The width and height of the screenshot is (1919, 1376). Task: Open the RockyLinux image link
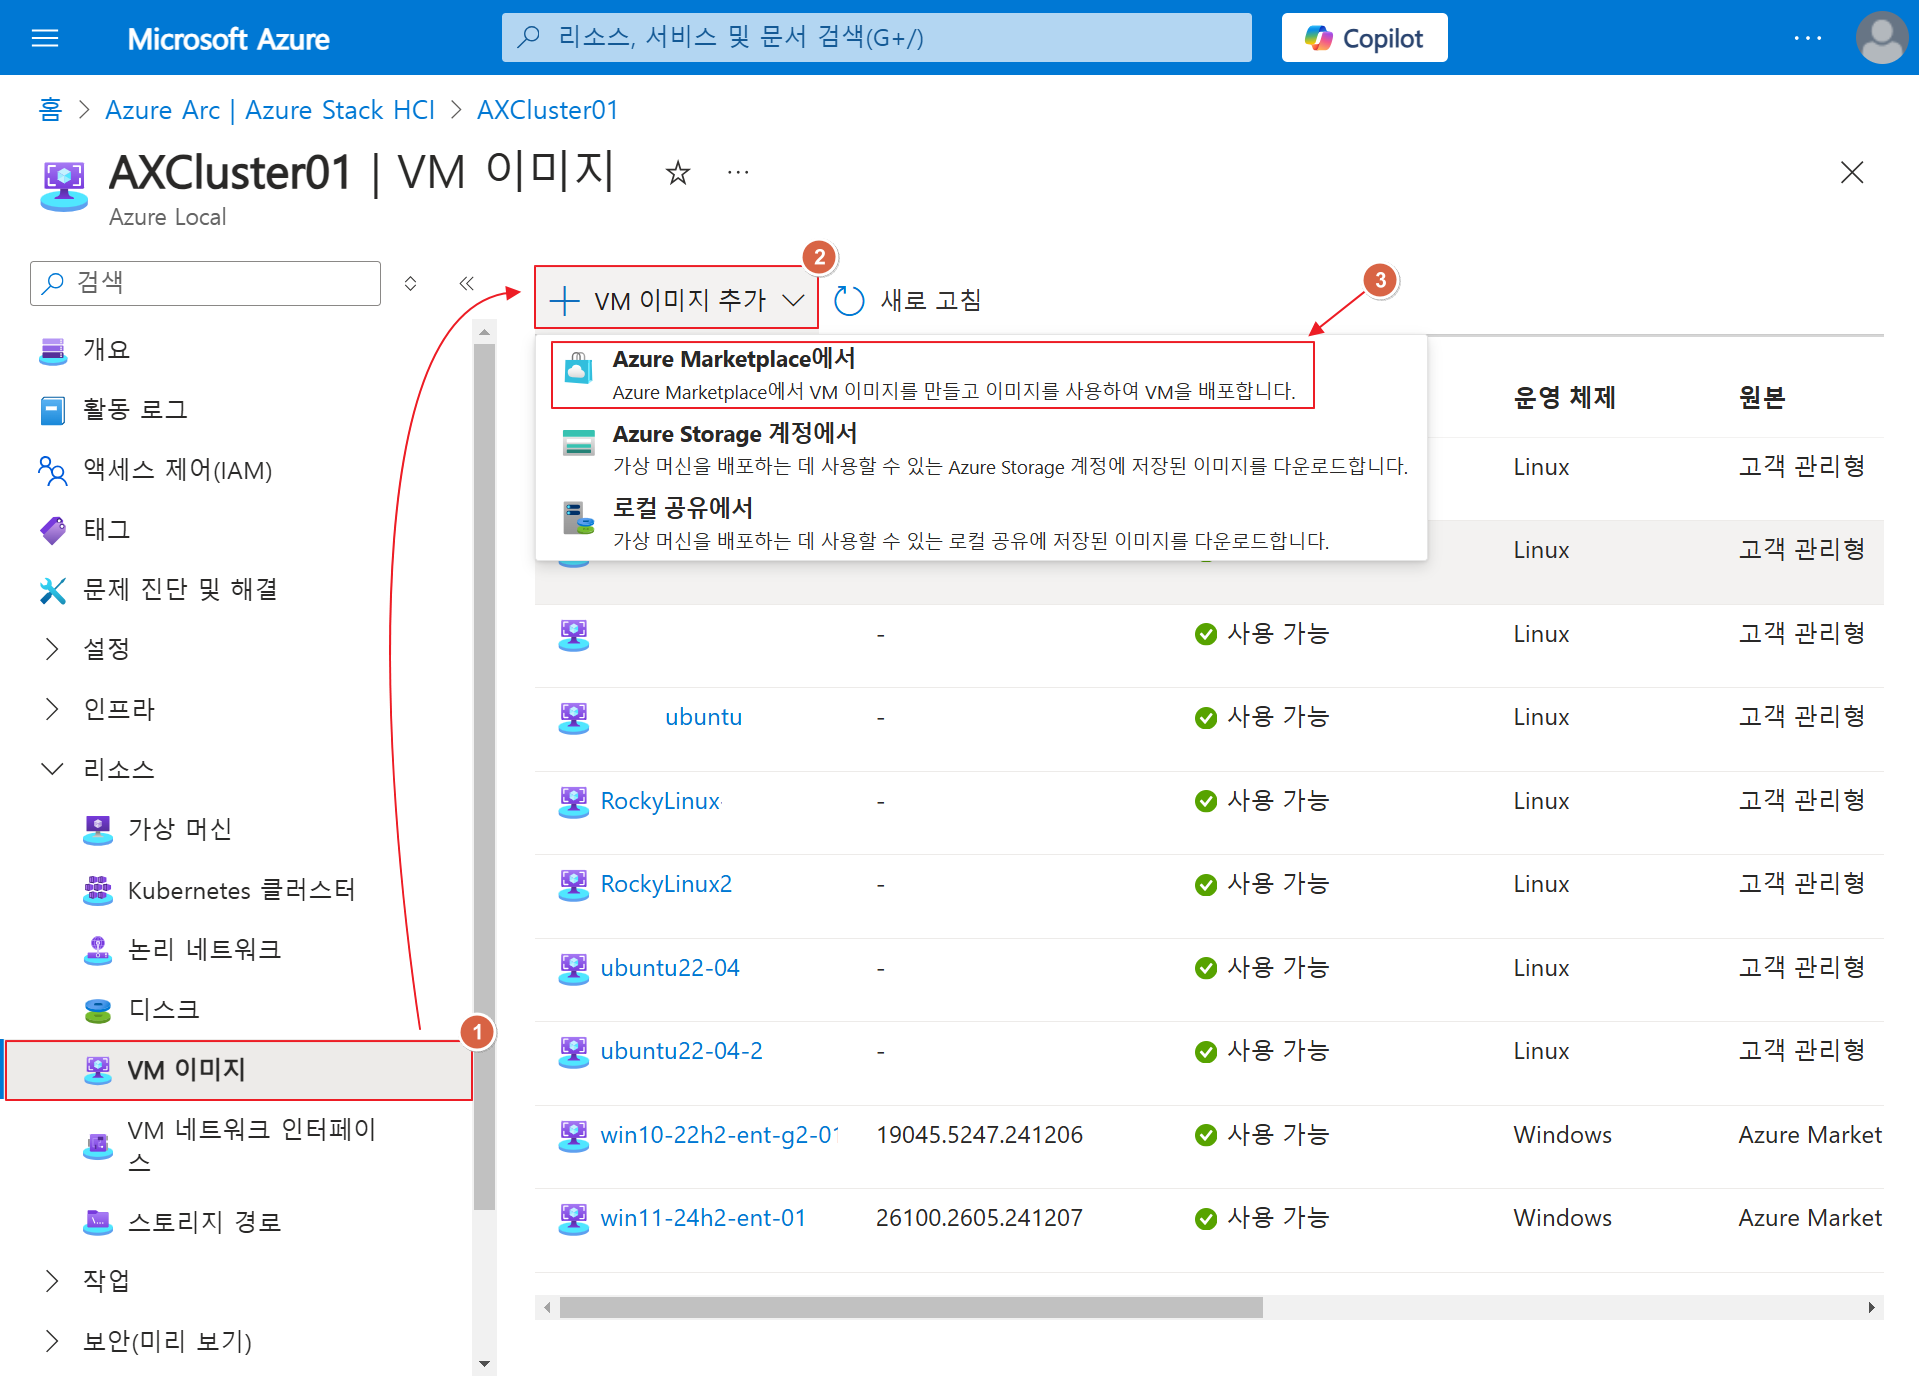(x=660, y=801)
